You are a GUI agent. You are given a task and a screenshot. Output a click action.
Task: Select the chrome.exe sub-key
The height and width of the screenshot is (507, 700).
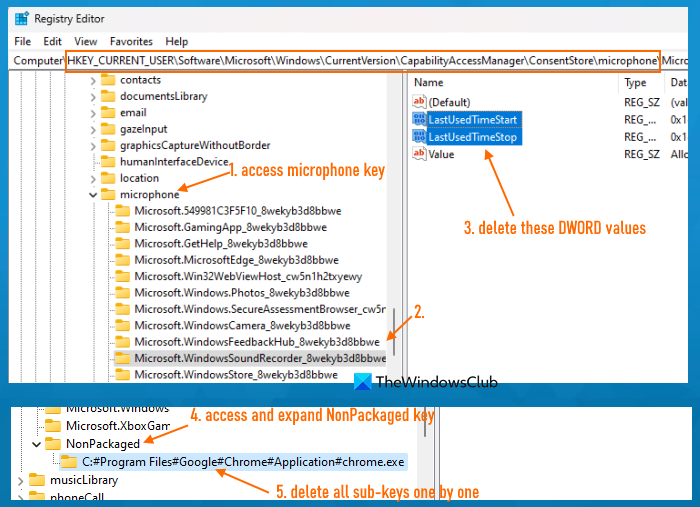243,462
